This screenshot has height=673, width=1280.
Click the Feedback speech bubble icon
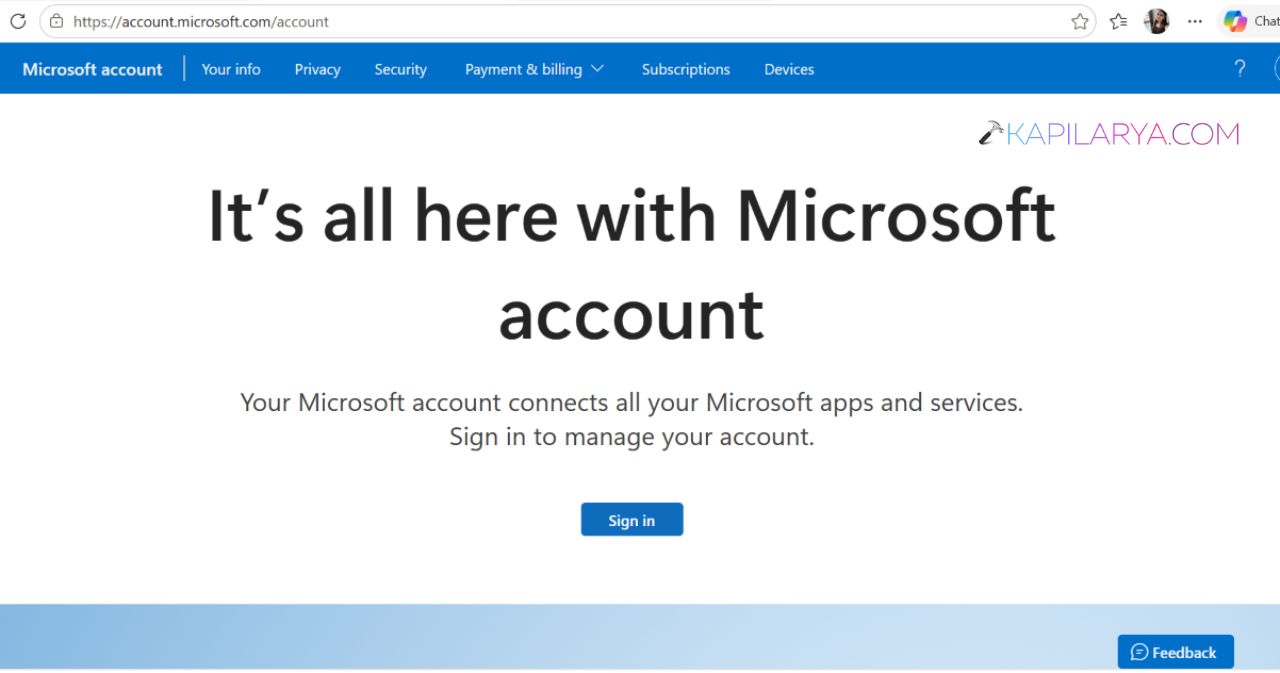click(x=1139, y=652)
